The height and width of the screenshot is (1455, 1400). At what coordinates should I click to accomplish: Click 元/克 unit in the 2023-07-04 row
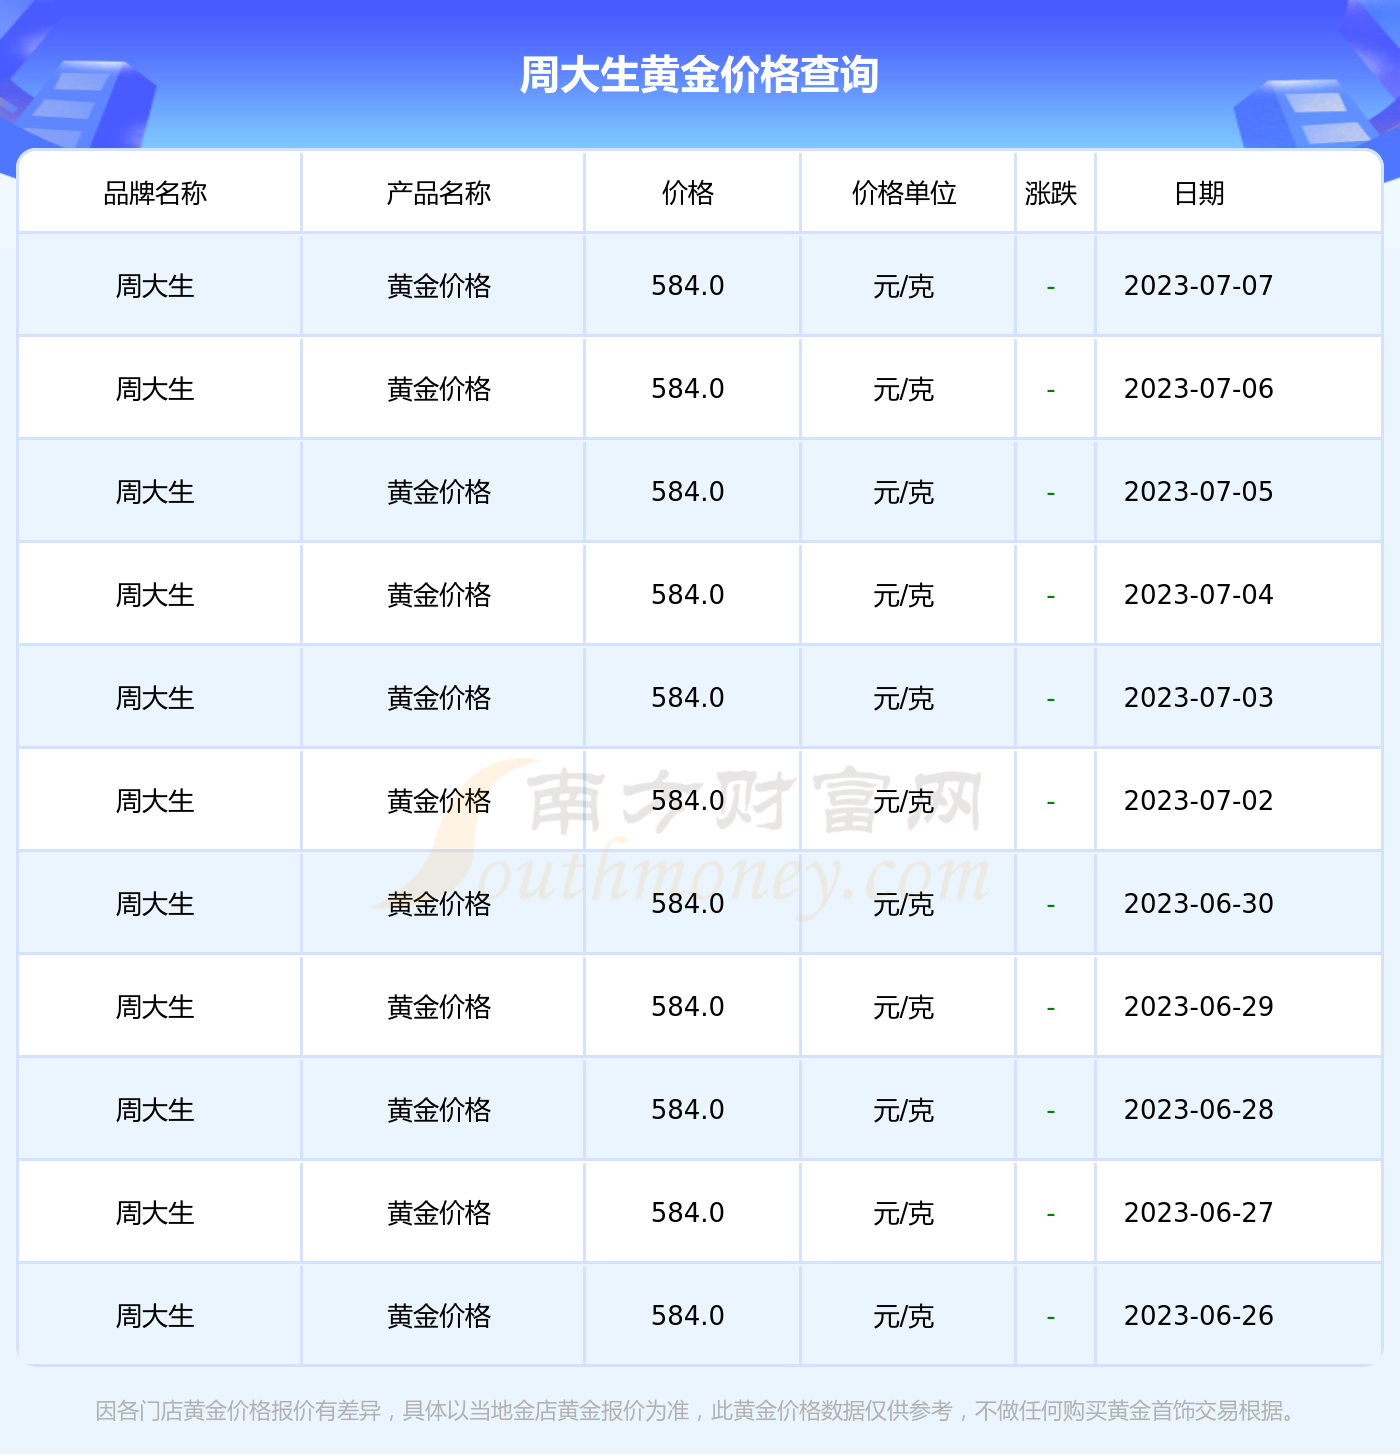(x=904, y=596)
